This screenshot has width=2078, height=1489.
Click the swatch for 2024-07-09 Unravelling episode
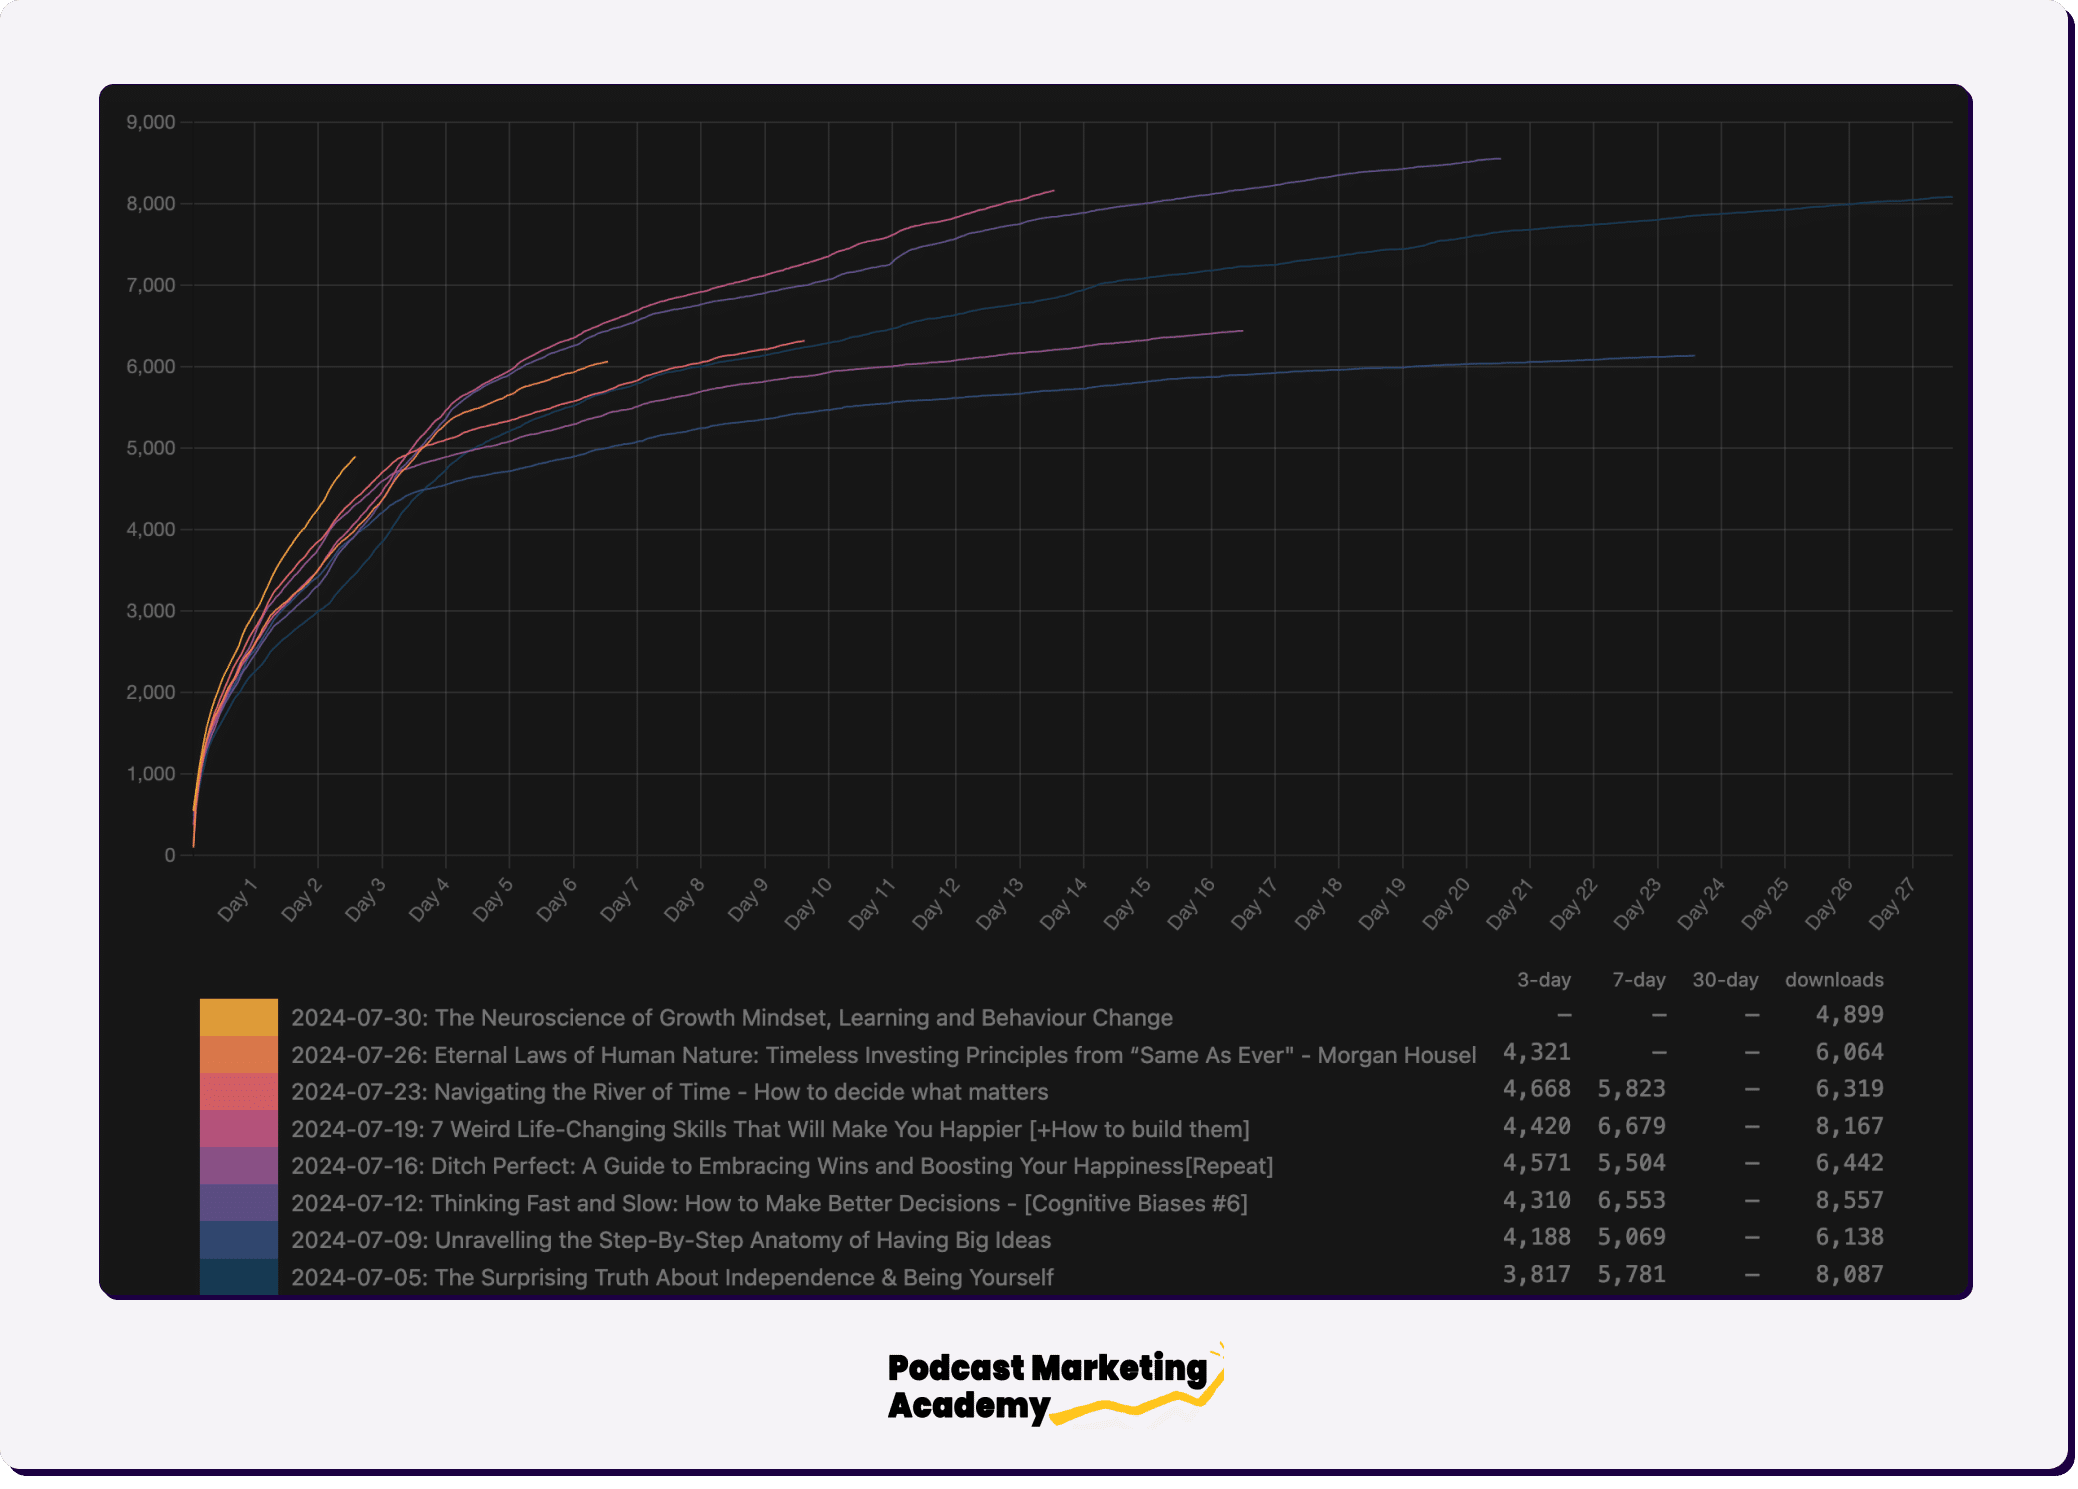239,1239
